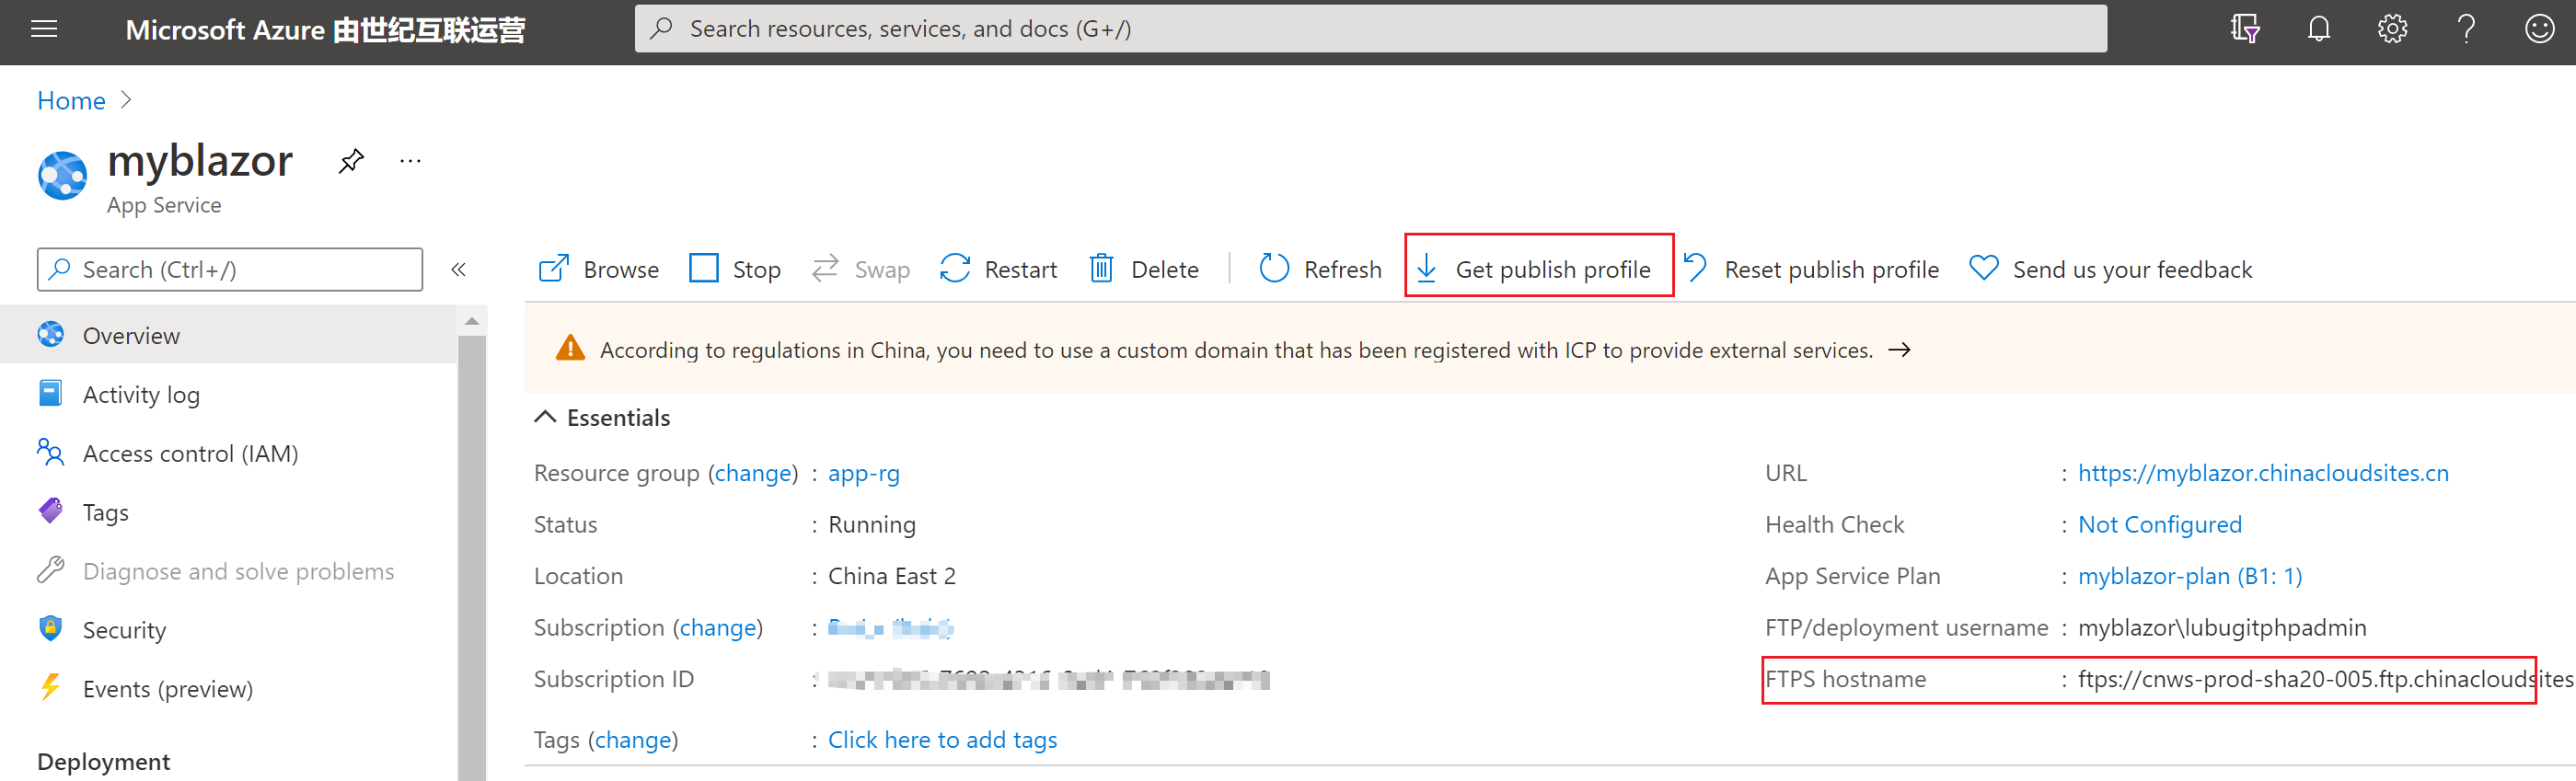Stop the myblazor app
Viewport: 2576px width, 781px height.
(x=735, y=270)
